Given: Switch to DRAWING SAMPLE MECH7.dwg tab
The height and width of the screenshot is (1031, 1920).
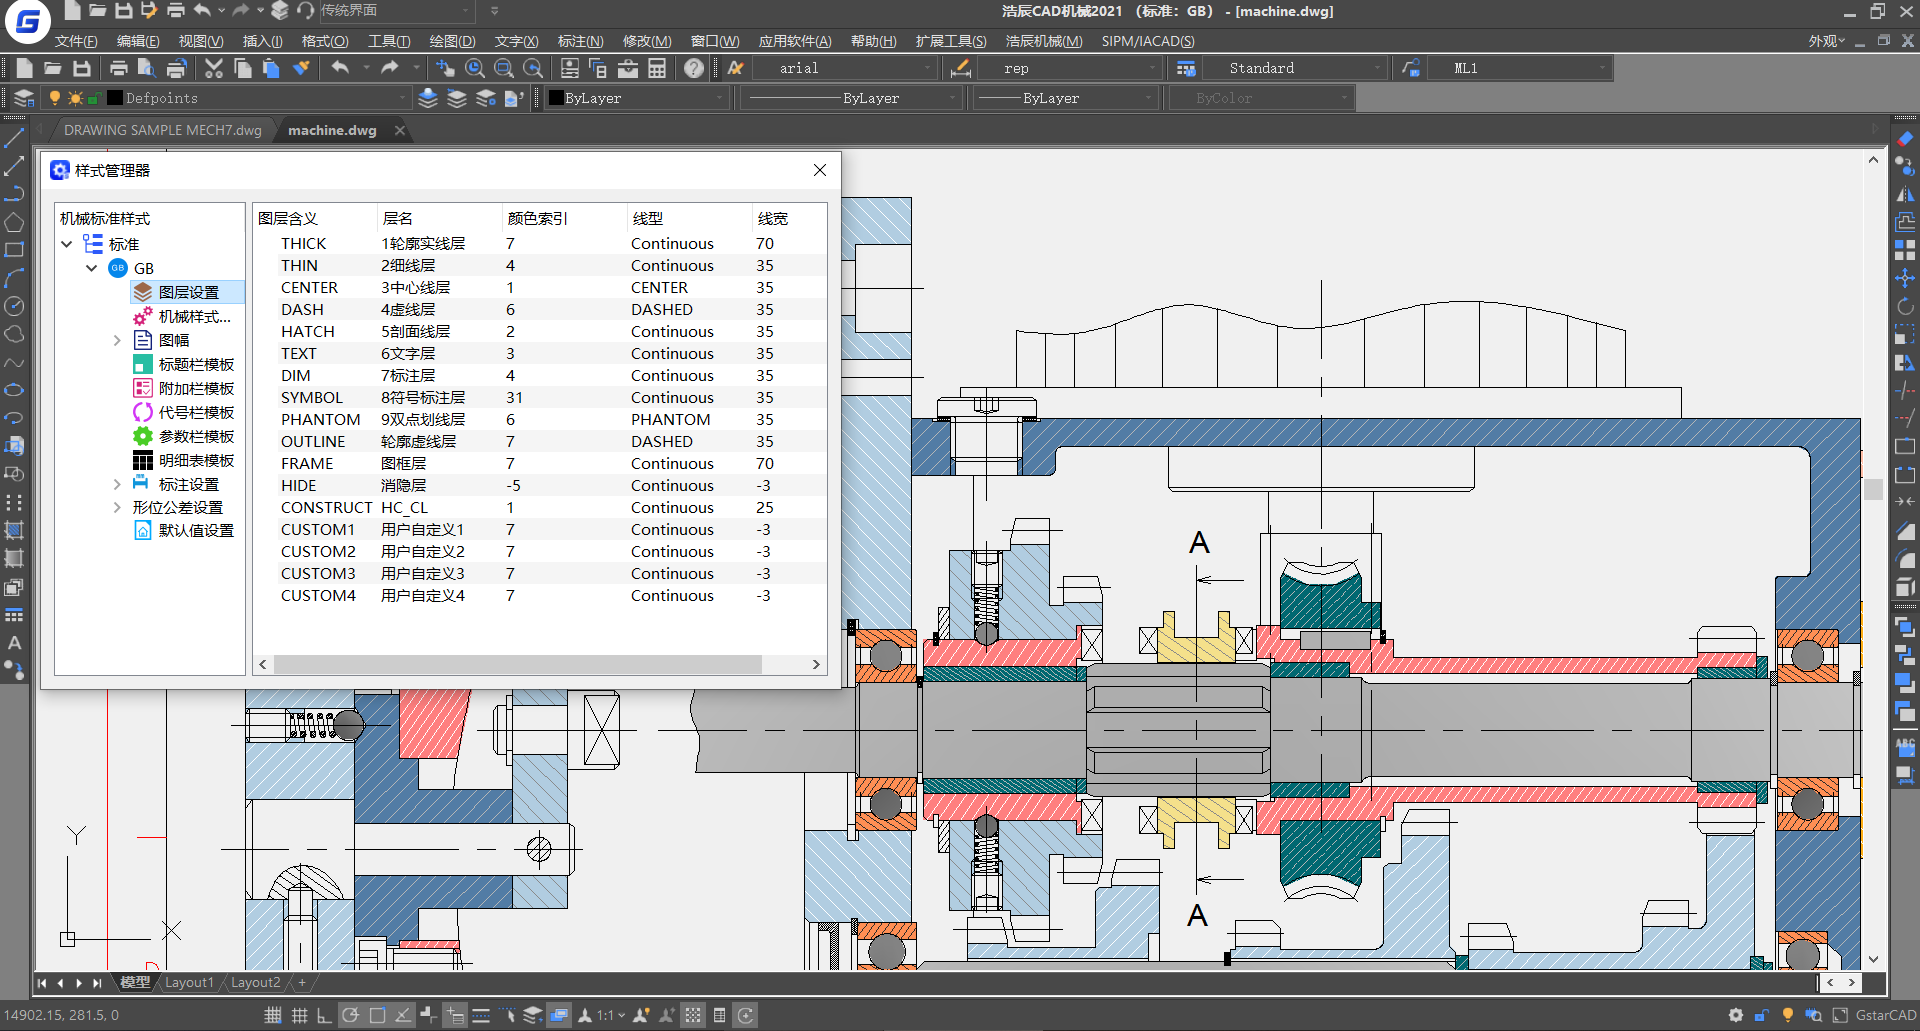Looking at the screenshot, I should click(x=163, y=130).
